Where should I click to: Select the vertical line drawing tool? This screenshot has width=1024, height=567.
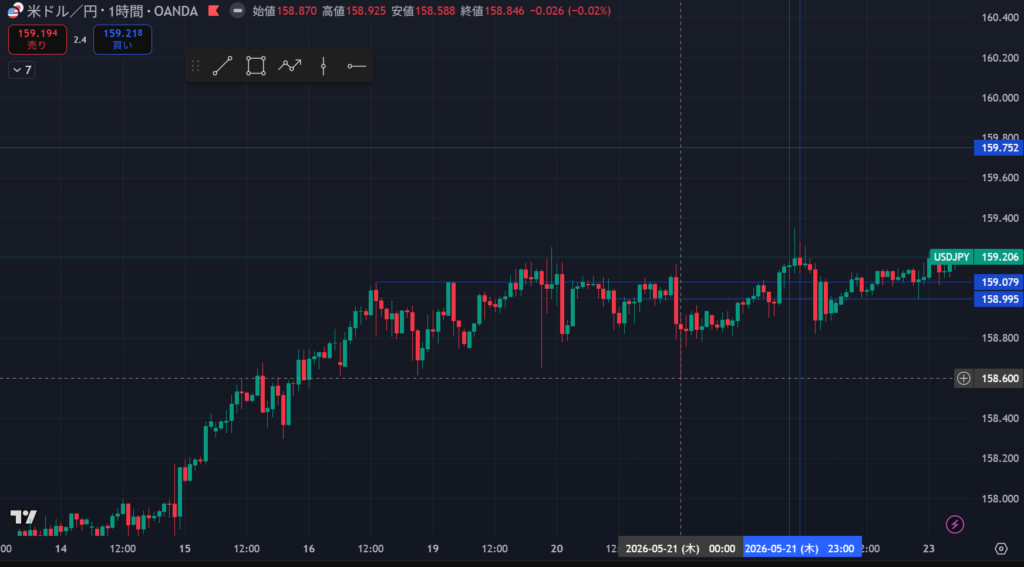pos(323,66)
